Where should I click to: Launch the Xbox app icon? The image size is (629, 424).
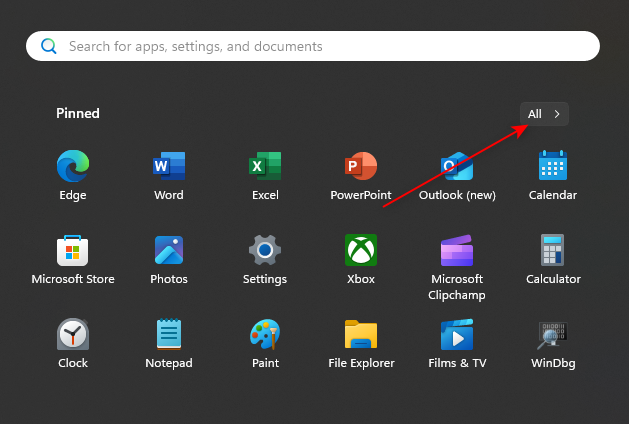click(x=361, y=250)
